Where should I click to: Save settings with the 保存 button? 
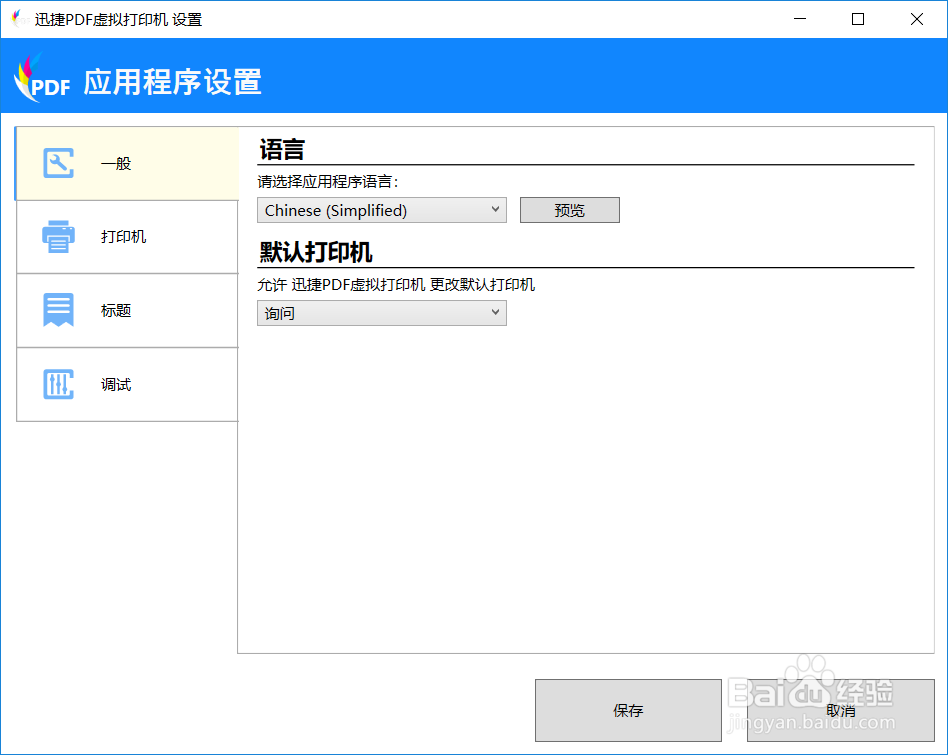tap(628, 710)
